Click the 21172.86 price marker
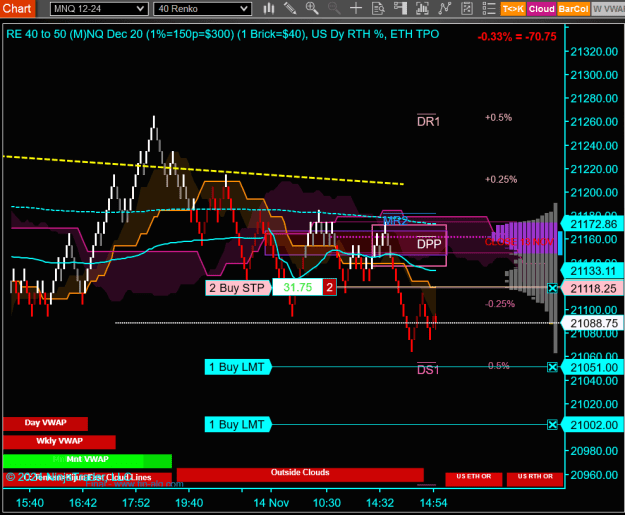 coord(593,224)
